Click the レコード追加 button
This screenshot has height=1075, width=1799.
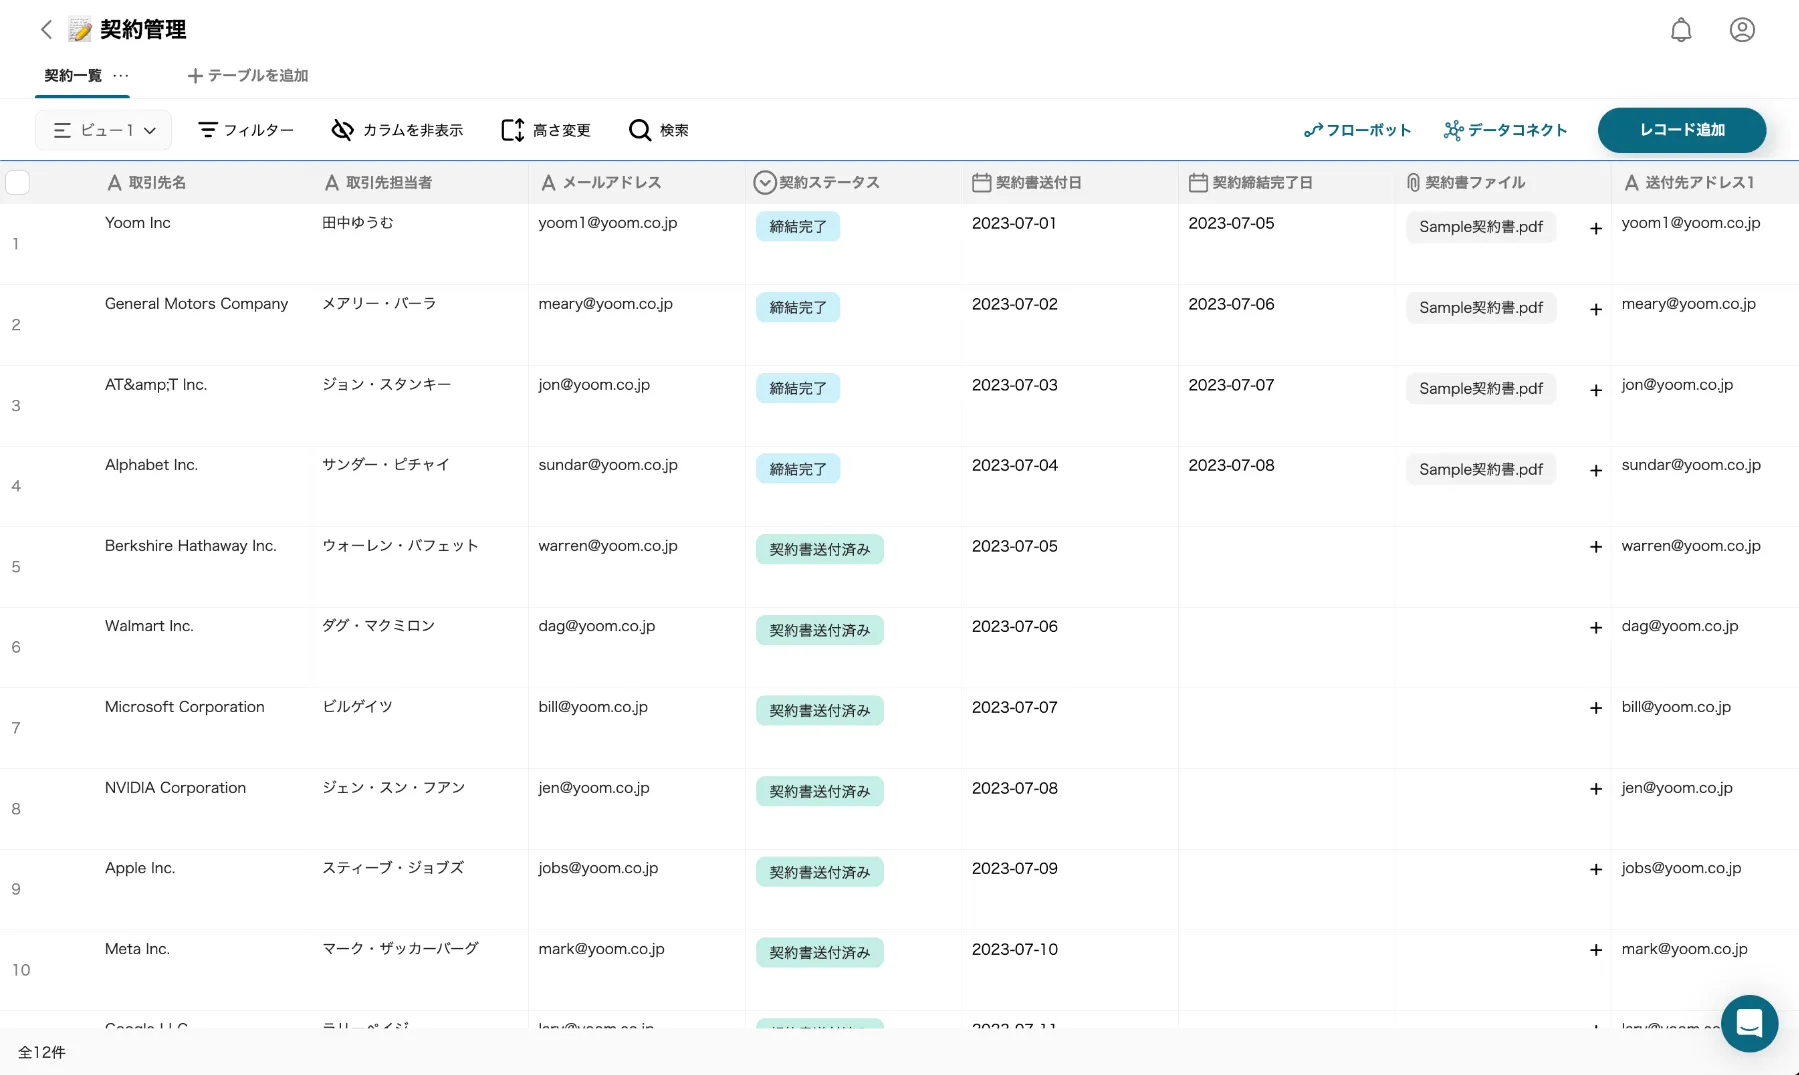[x=1682, y=130]
